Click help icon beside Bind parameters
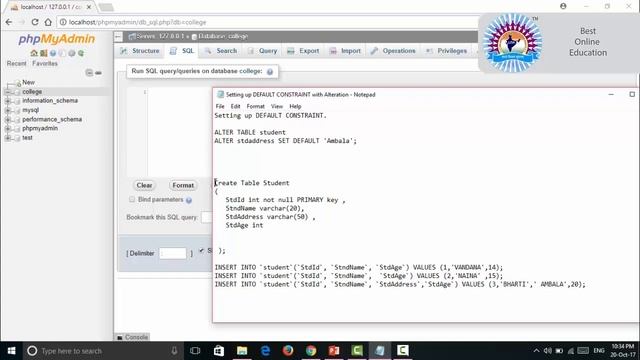The height and width of the screenshot is (360, 640). click(189, 200)
